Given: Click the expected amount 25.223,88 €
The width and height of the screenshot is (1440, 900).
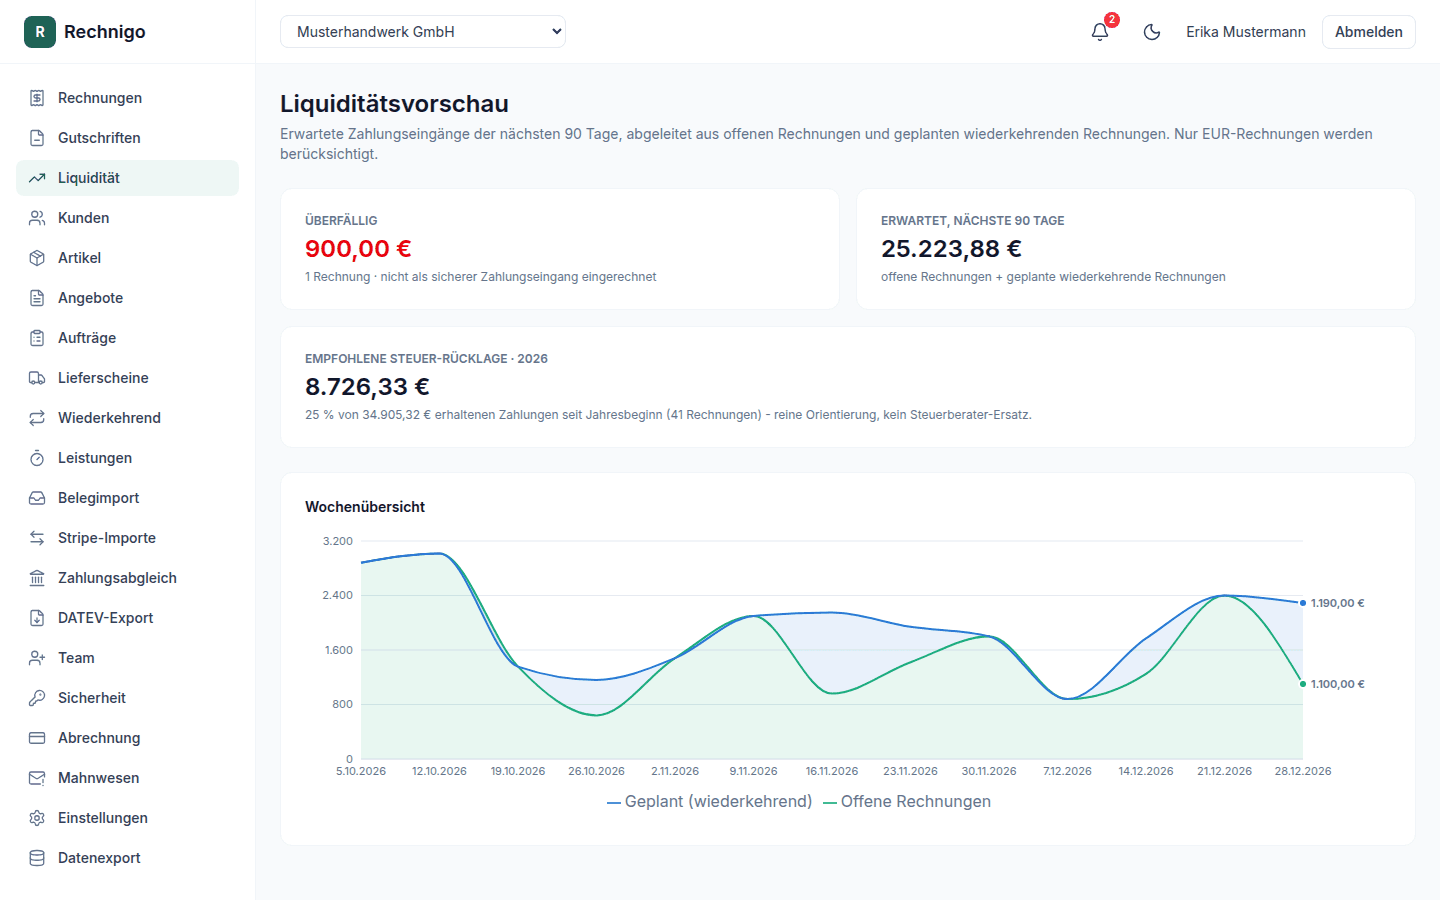Looking at the screenshot, I should point(951,248).
